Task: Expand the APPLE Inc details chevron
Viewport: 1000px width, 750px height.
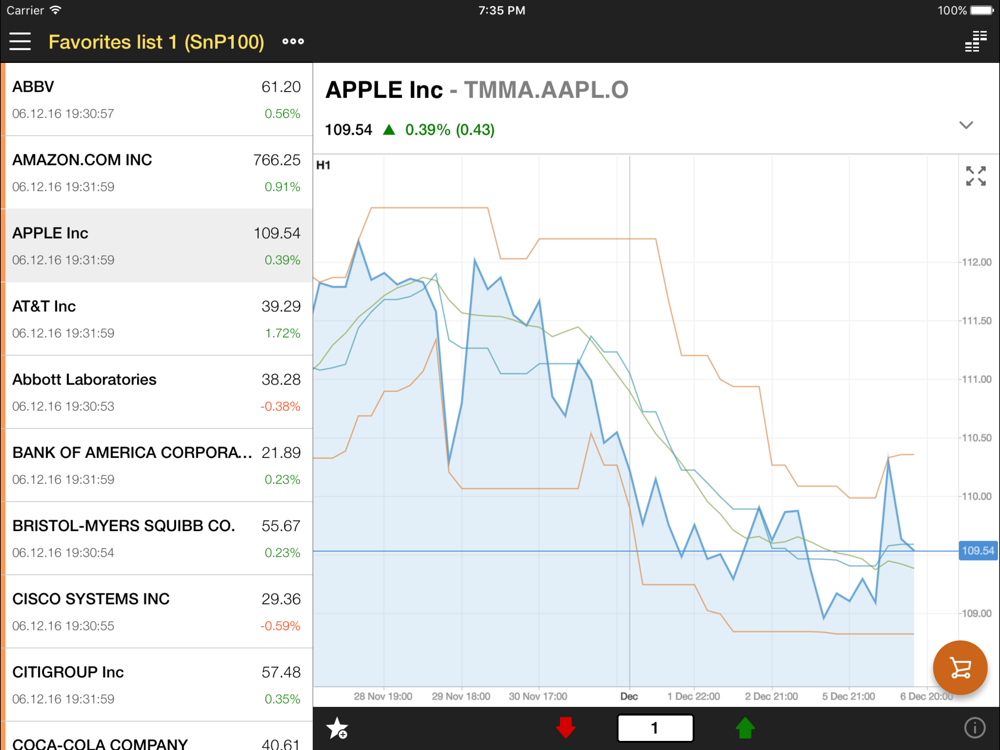Action: pos(966,125)
